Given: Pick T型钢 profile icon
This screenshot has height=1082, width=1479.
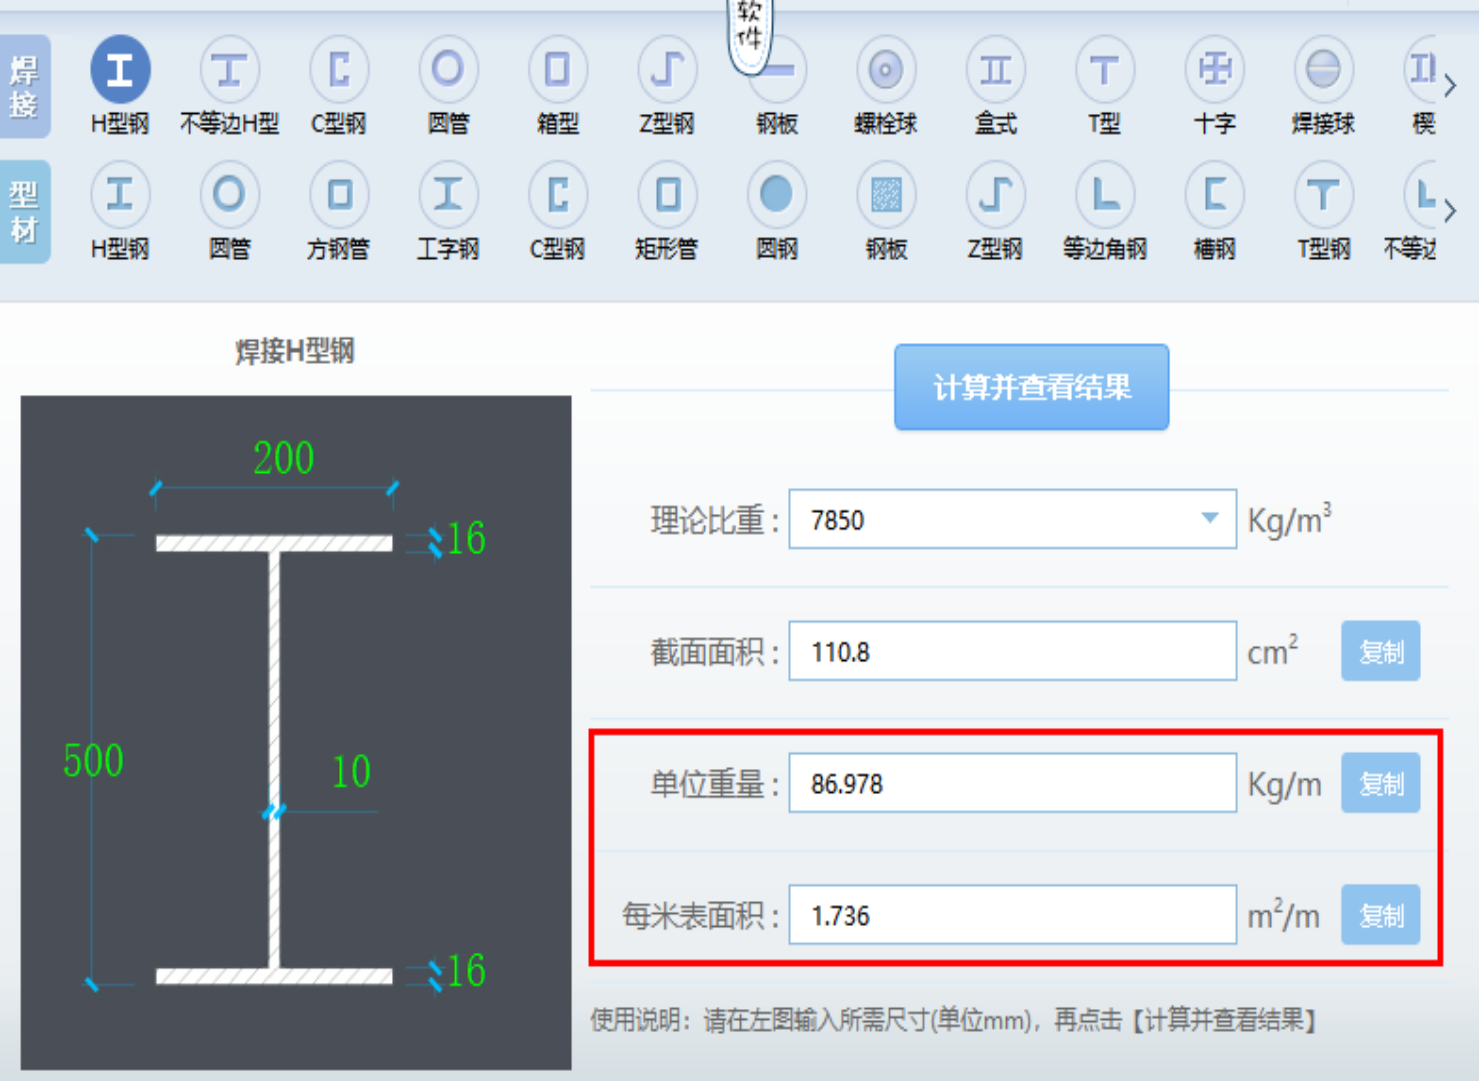Looking at the screenshot, I should (x=1323, y=195).
